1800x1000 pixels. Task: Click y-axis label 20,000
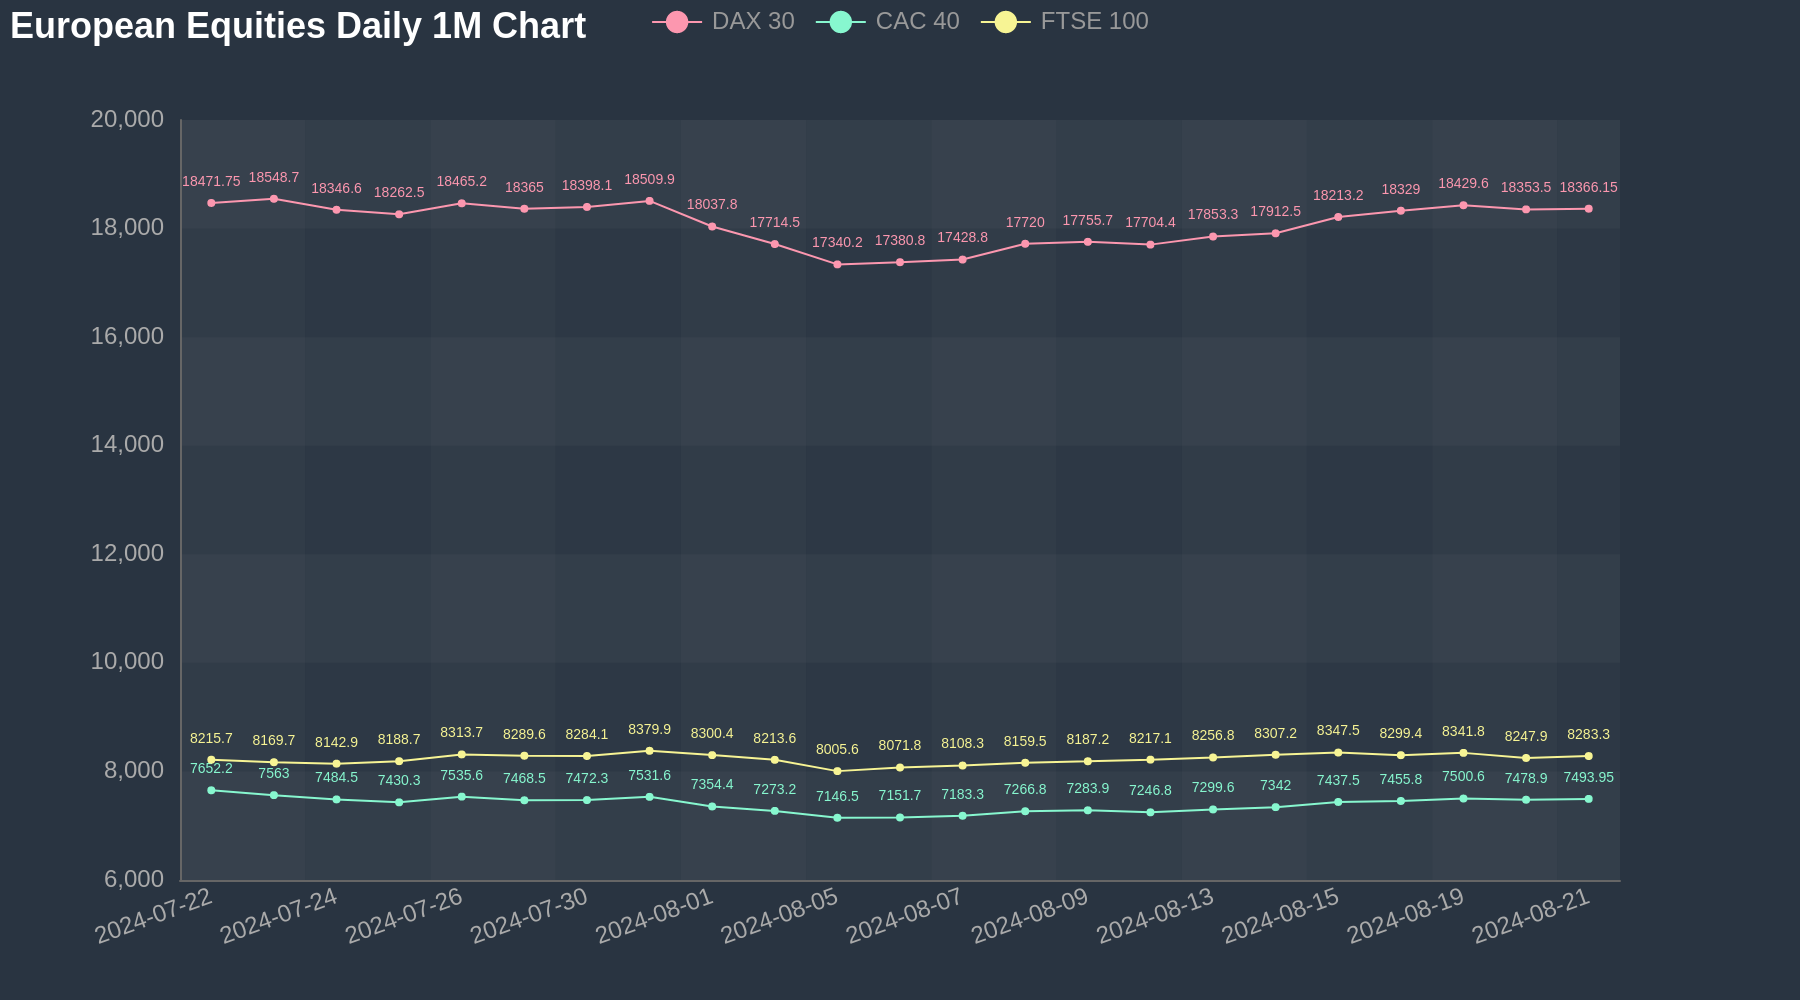(x=127, y=119)
